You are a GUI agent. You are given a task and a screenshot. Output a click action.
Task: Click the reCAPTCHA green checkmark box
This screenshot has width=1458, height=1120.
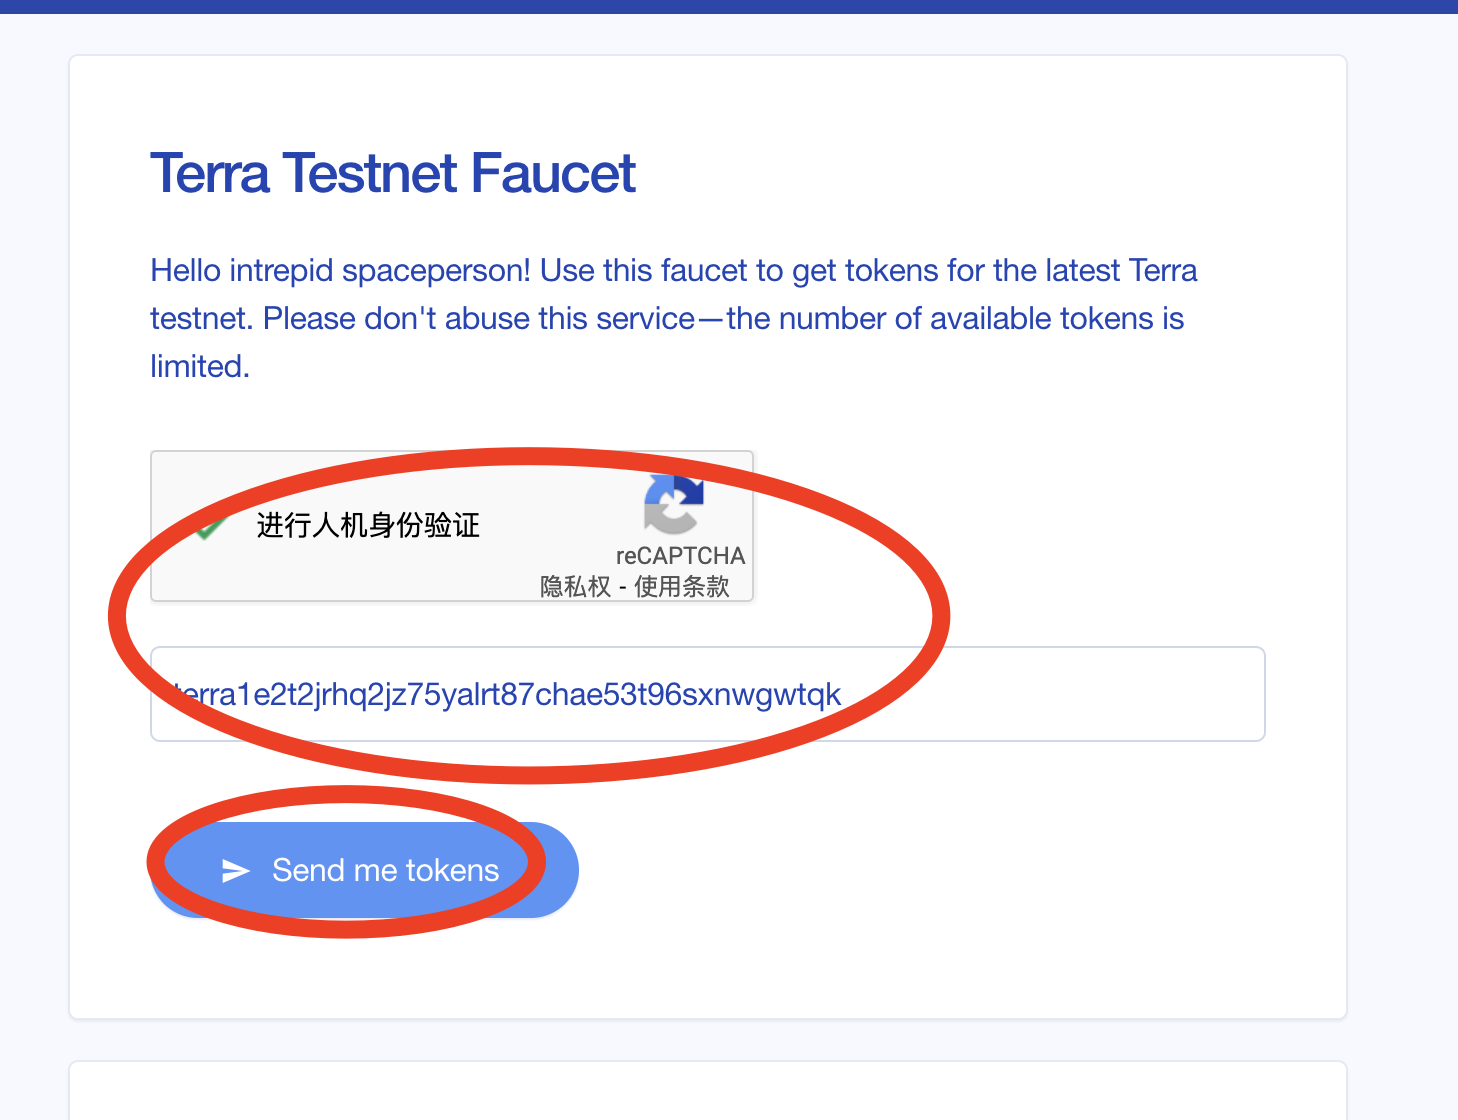pyautogui.click(x=208, y=526)
